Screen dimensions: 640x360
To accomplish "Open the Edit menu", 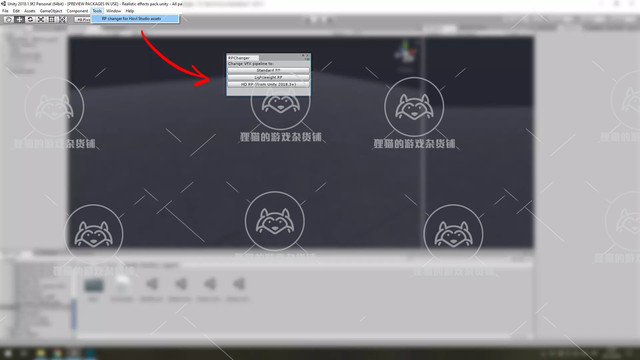I will pos(16,11).
